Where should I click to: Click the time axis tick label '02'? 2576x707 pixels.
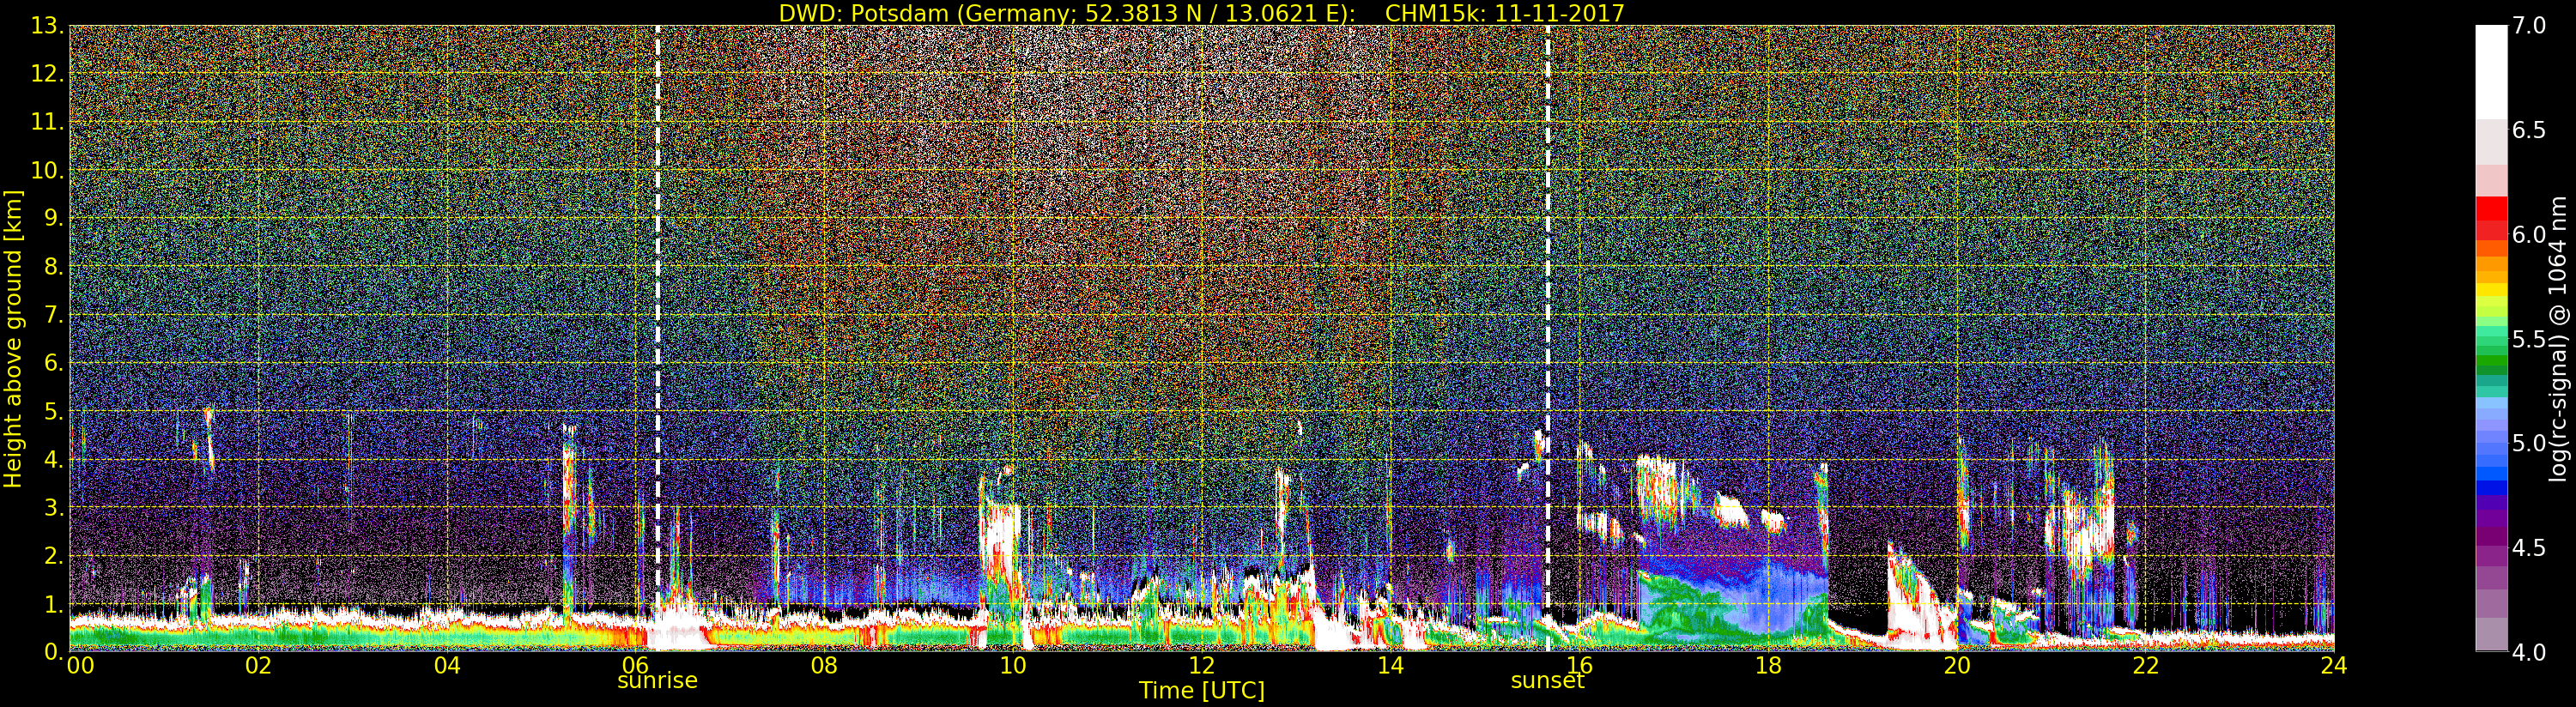tap(259, 665)
